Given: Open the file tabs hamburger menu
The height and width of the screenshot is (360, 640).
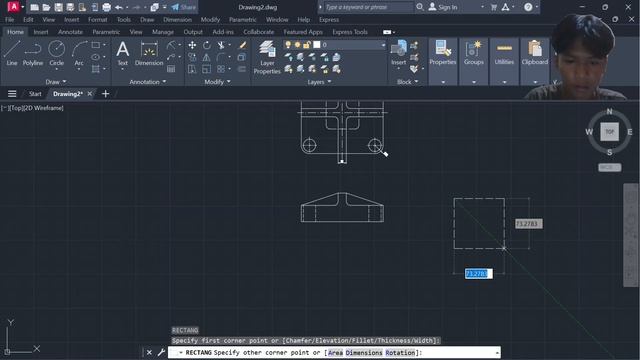Looking at the screenshot, I should (12, 94).
